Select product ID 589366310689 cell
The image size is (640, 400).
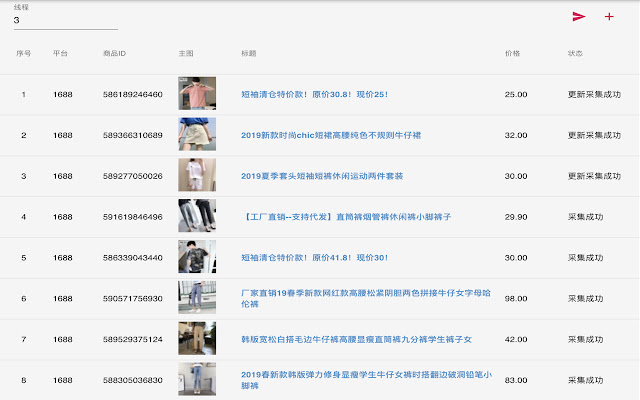(133, 135)
